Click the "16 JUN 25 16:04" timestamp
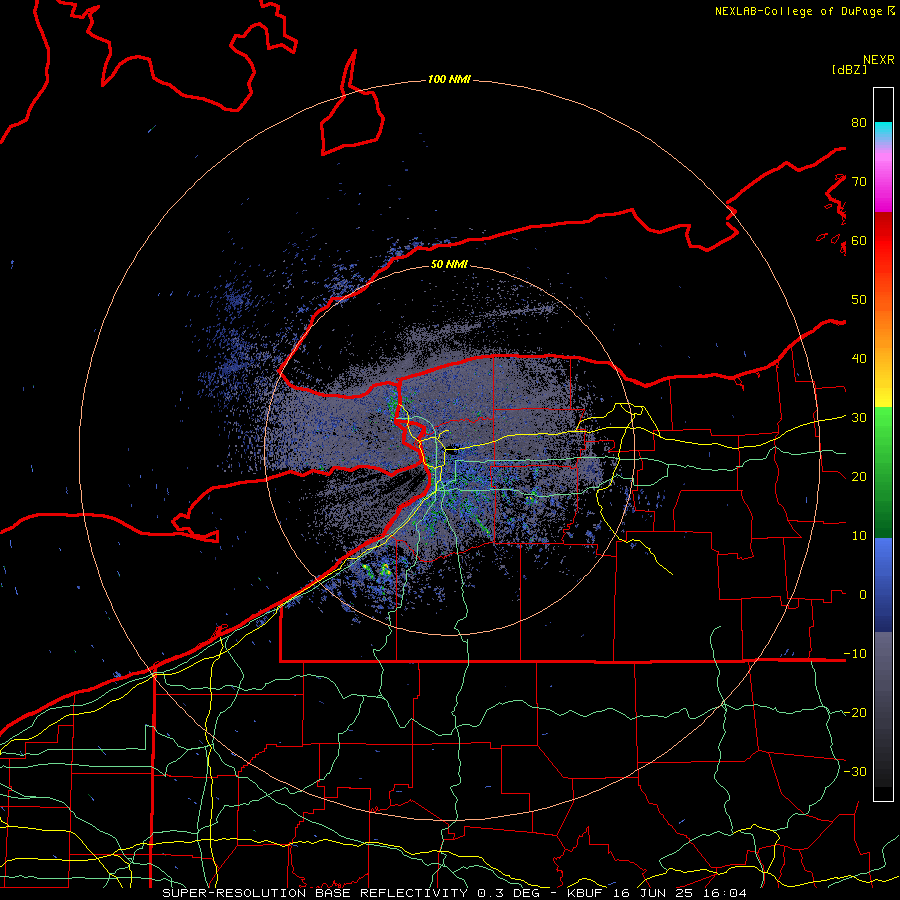Viewport: 900px width, 900px height. [680, 893]
